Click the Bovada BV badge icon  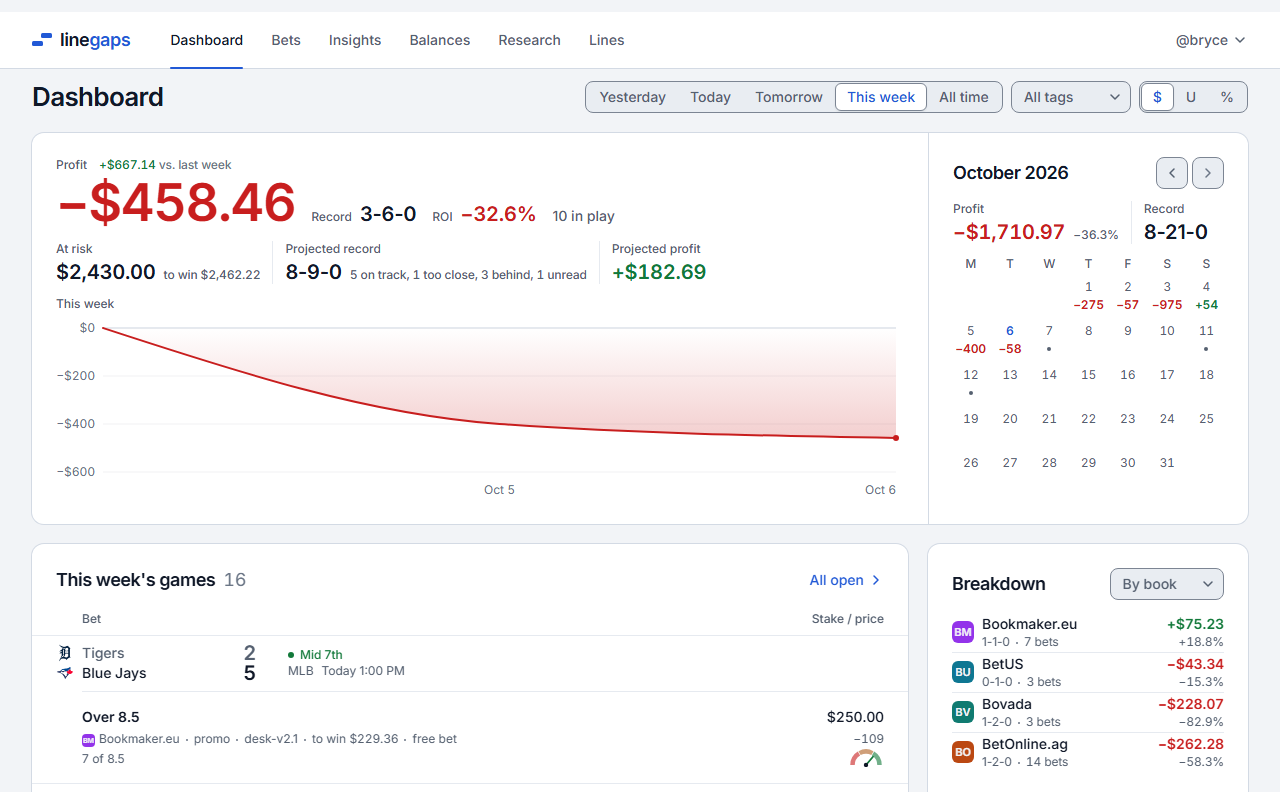pos(963,712)
